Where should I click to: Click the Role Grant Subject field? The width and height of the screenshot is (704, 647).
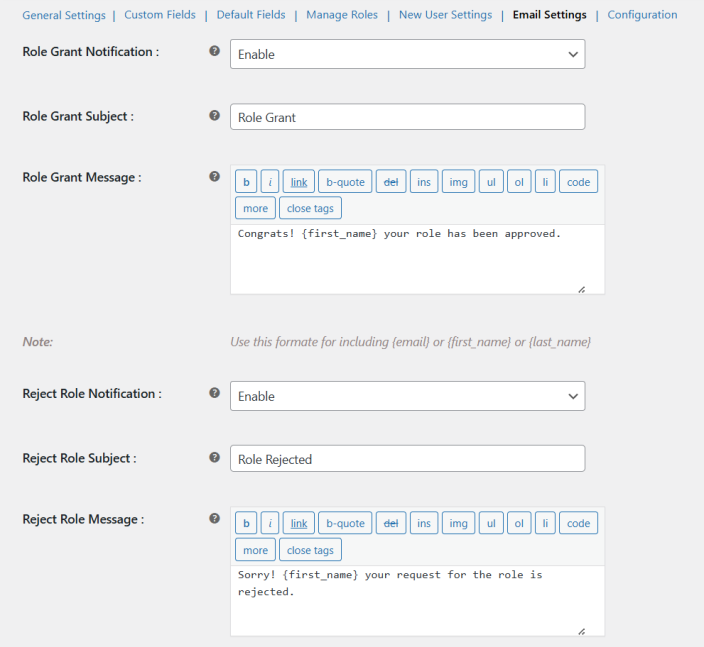tap(408, 117)
